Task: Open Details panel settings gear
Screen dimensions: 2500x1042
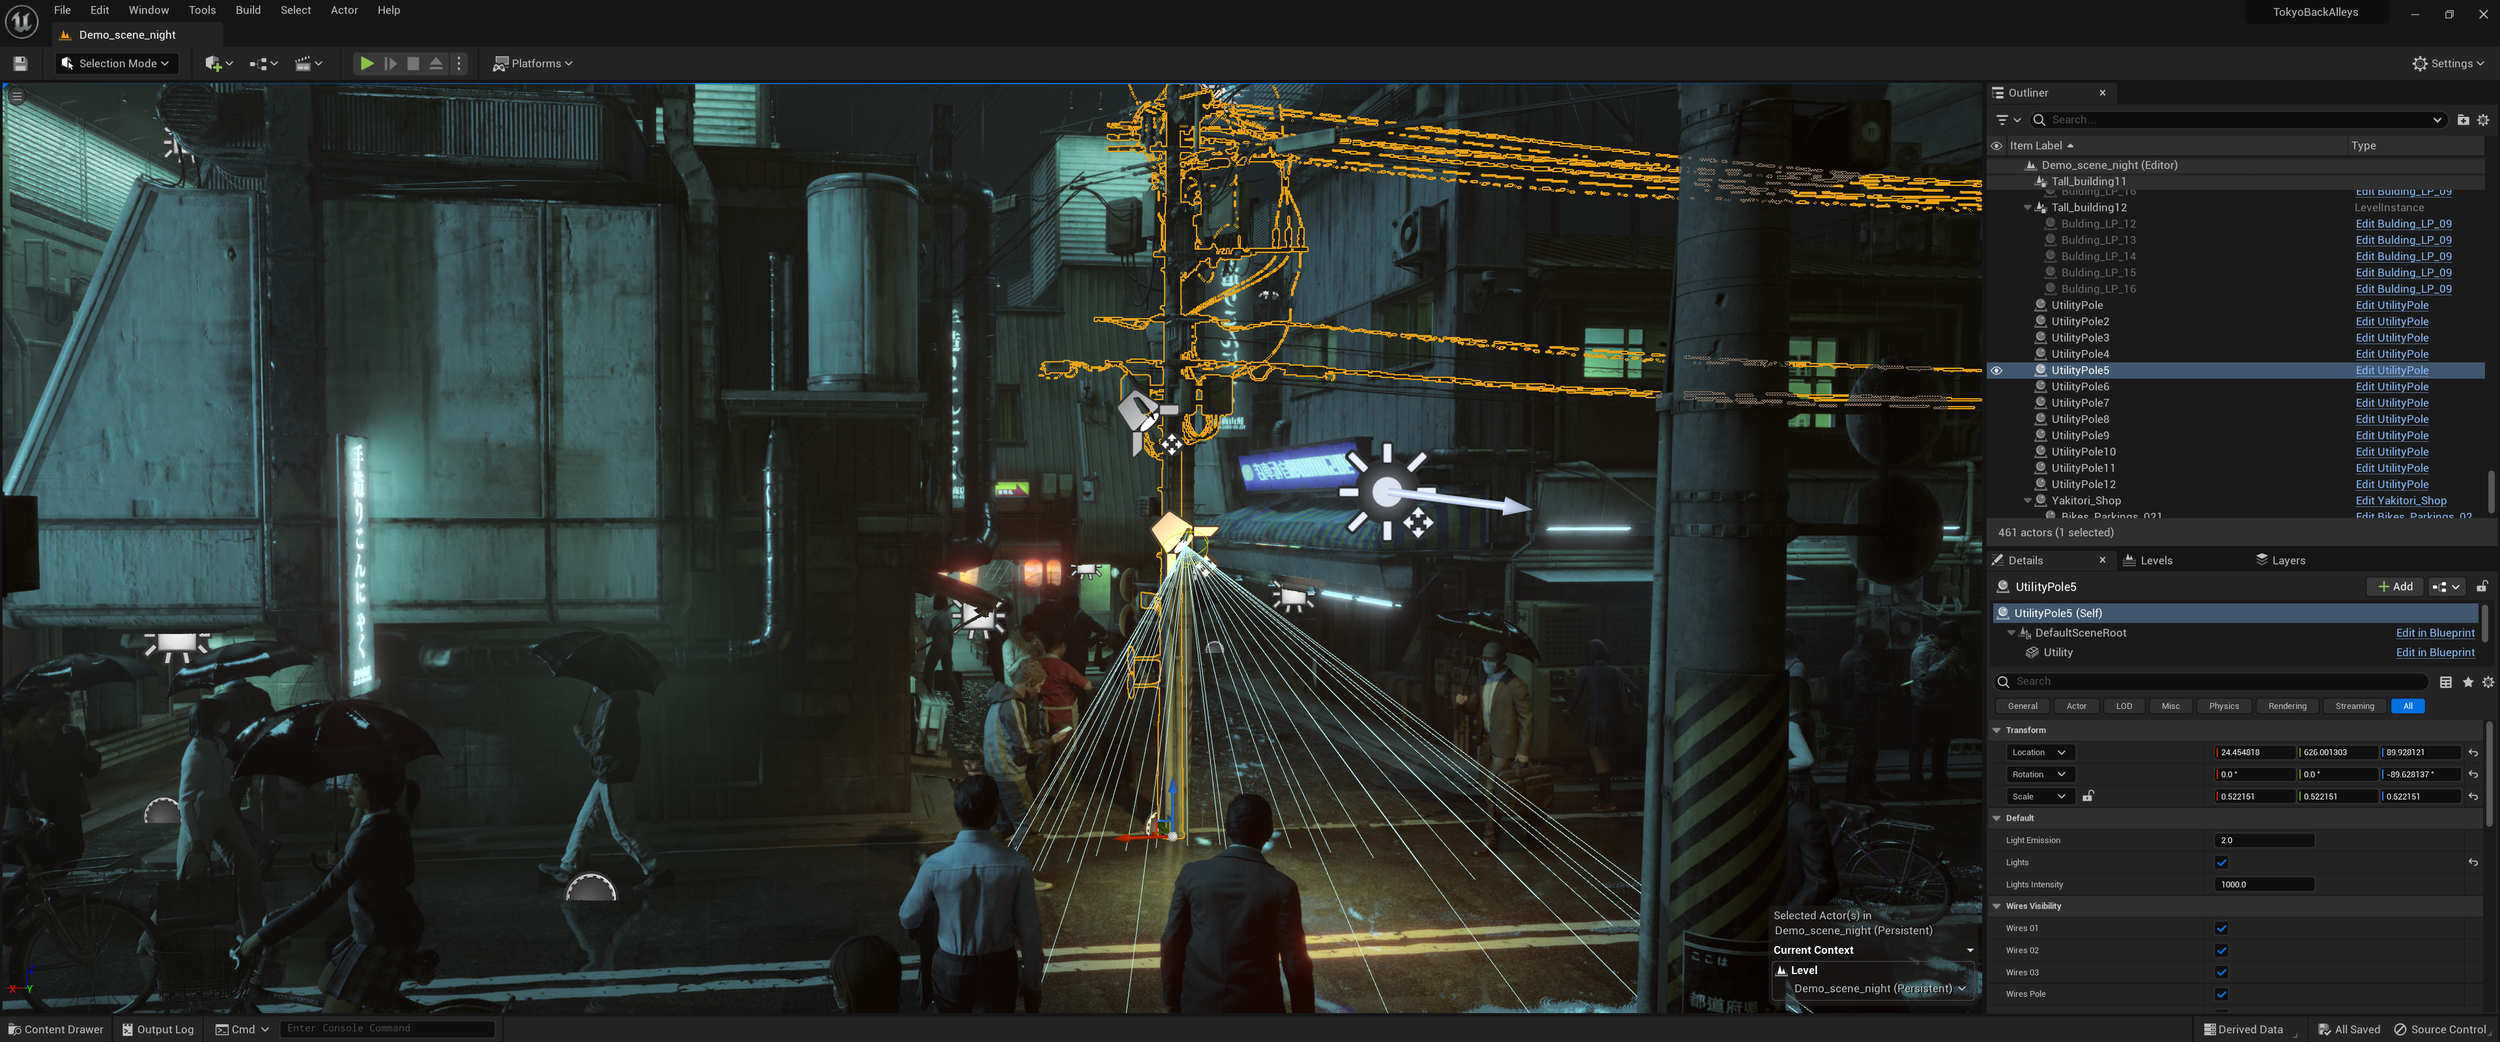Action: [2488, 682]
